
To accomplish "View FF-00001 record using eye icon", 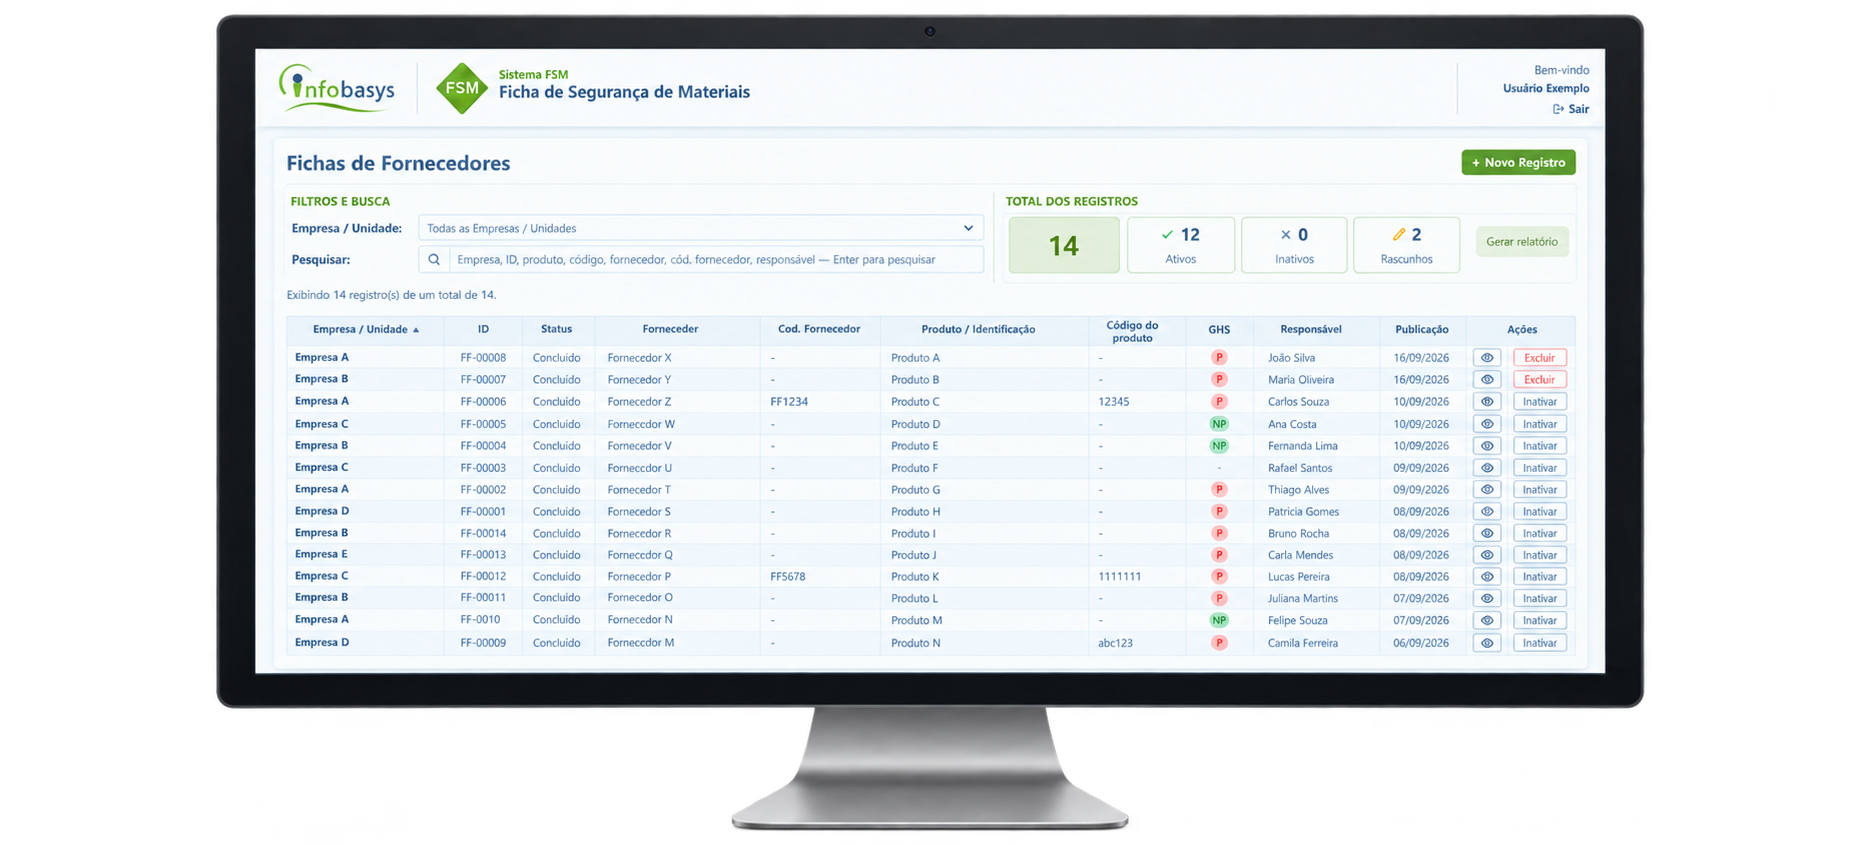I will (1487, 512).
